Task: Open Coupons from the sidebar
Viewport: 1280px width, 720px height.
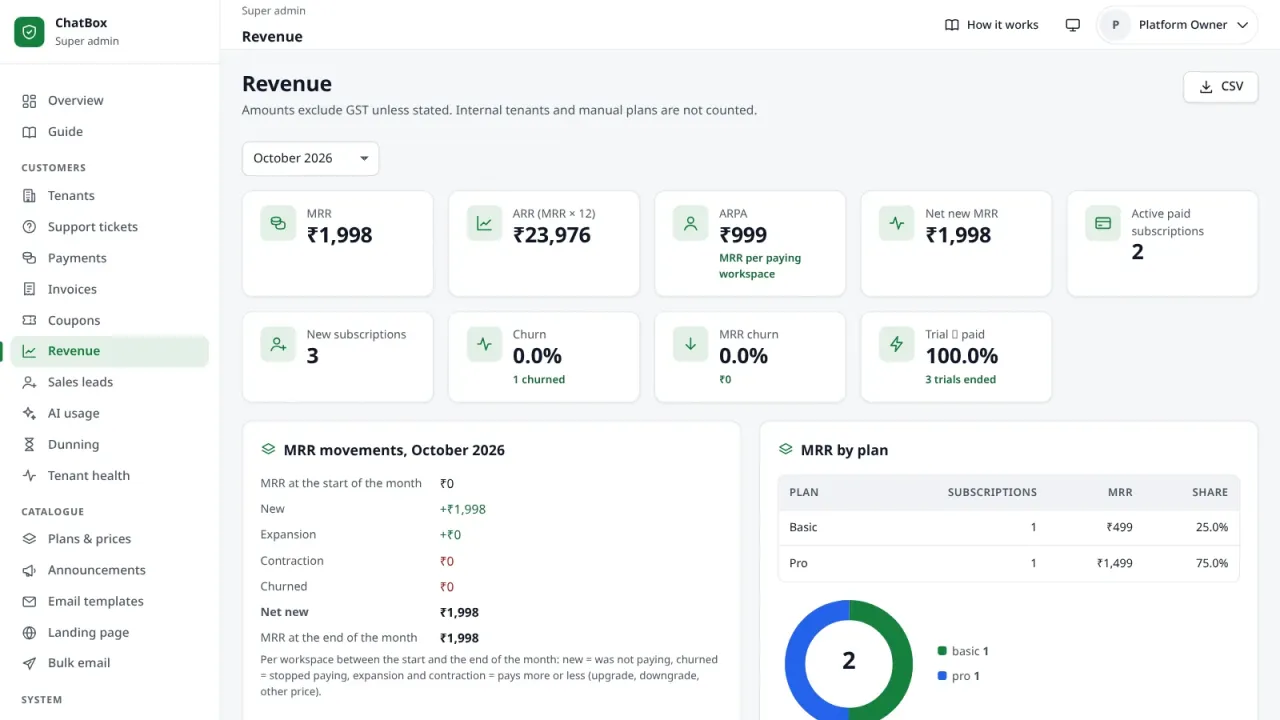Action: [x=109, y=320]
